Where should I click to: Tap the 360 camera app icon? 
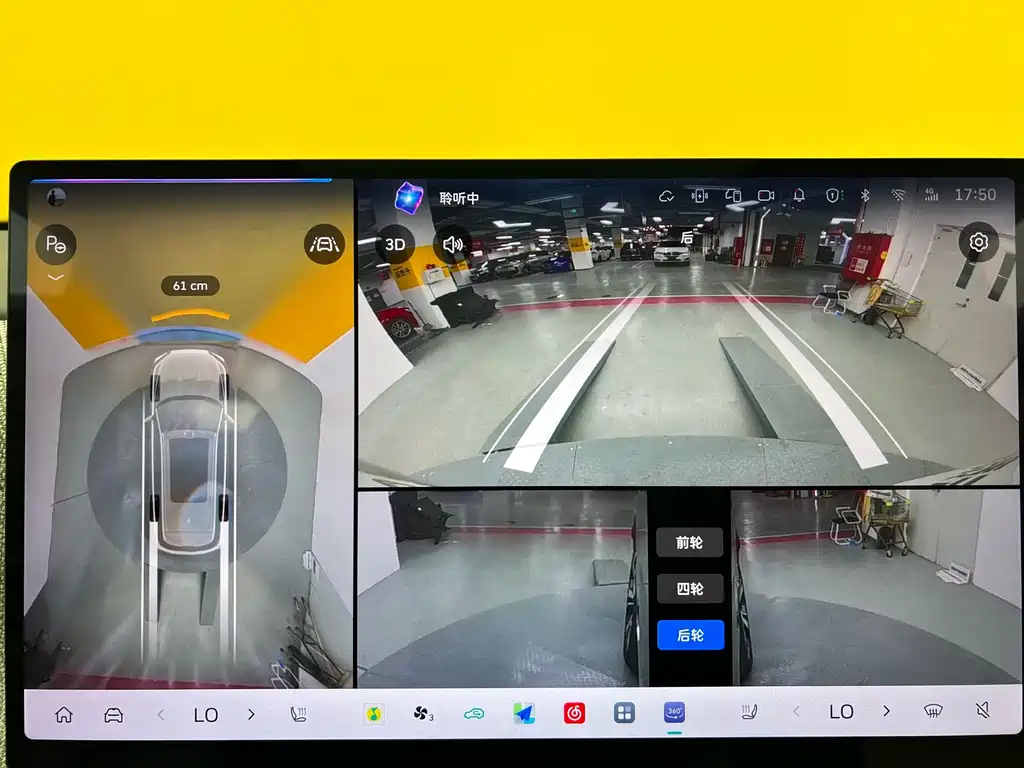[675, 712]
